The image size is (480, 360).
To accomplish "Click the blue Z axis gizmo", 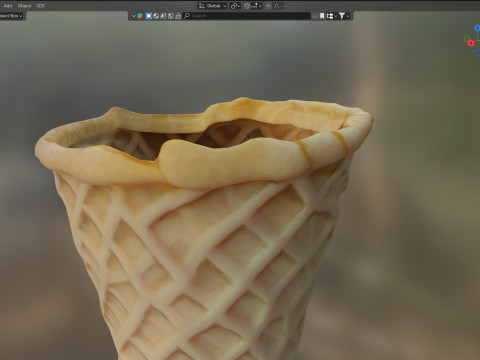I will coord(477,28).
